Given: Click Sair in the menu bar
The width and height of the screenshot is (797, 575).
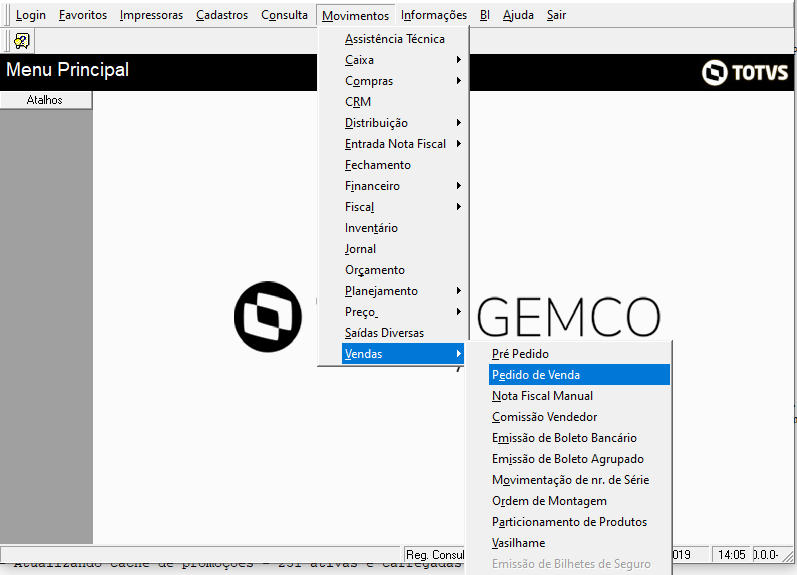Looking at the screenshot, I should [557, 15].
